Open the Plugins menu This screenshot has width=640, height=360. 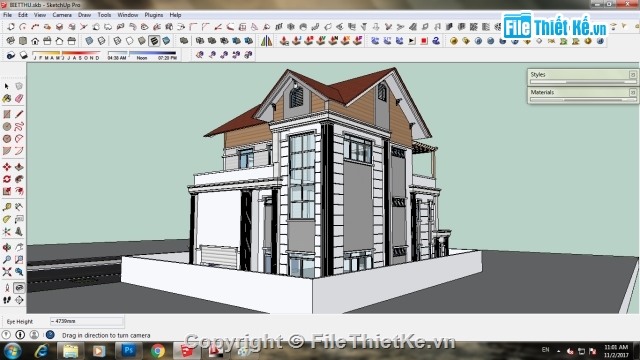point(154,15)
